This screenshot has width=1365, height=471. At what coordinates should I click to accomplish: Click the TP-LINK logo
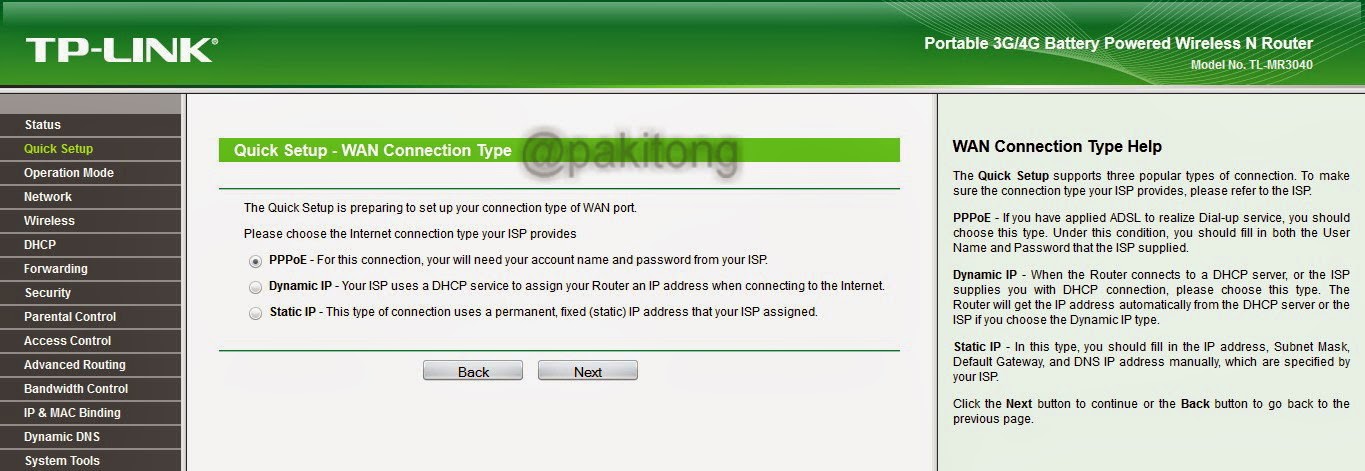121,50
